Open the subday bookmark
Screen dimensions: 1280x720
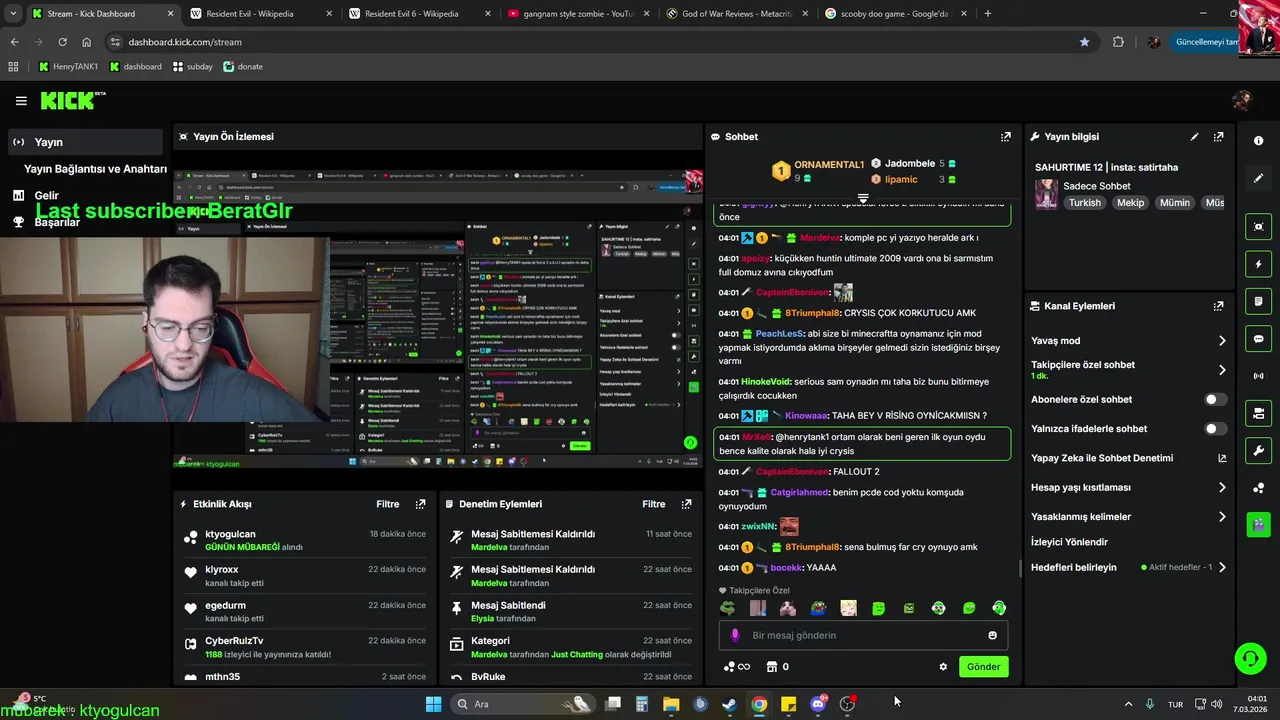pyautogui.click(x=193, y=67)
